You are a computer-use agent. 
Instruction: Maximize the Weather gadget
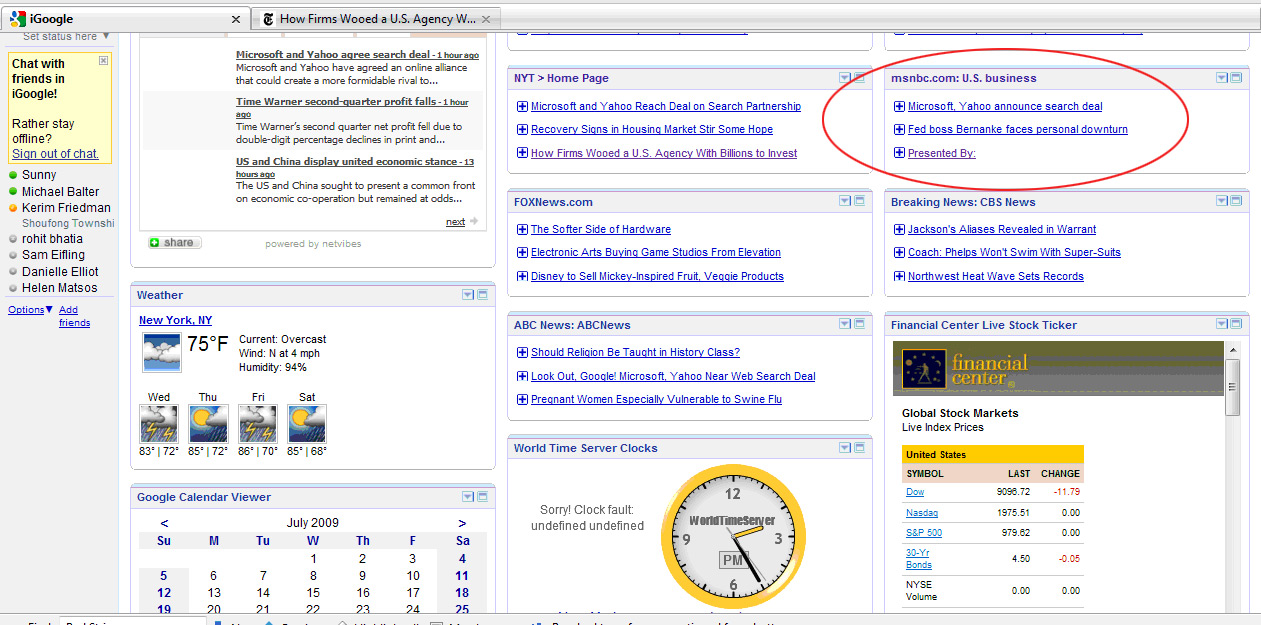coord(482,295)
